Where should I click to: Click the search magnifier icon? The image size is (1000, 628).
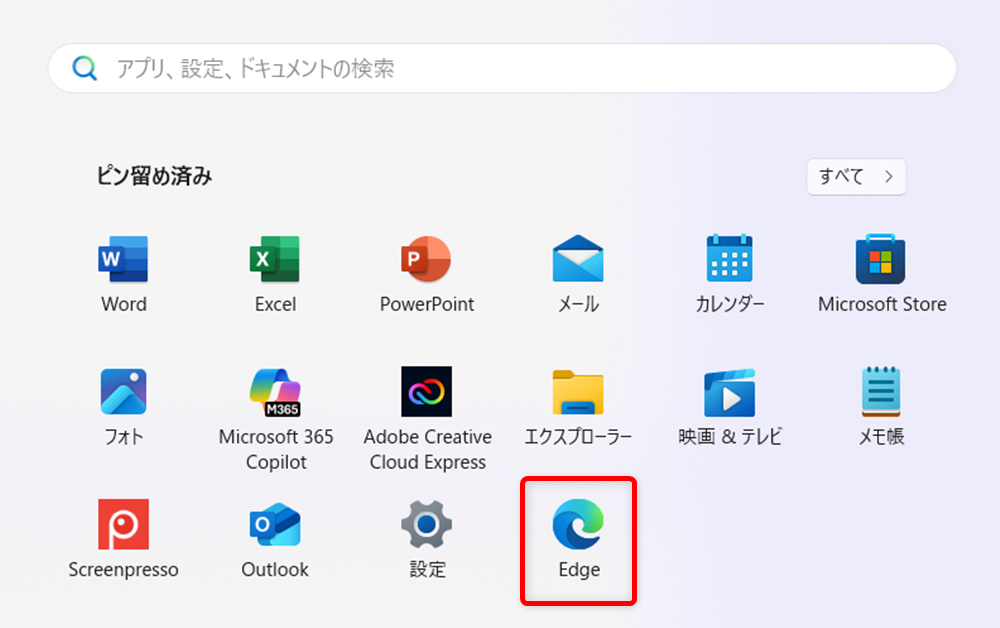[85, 68]
